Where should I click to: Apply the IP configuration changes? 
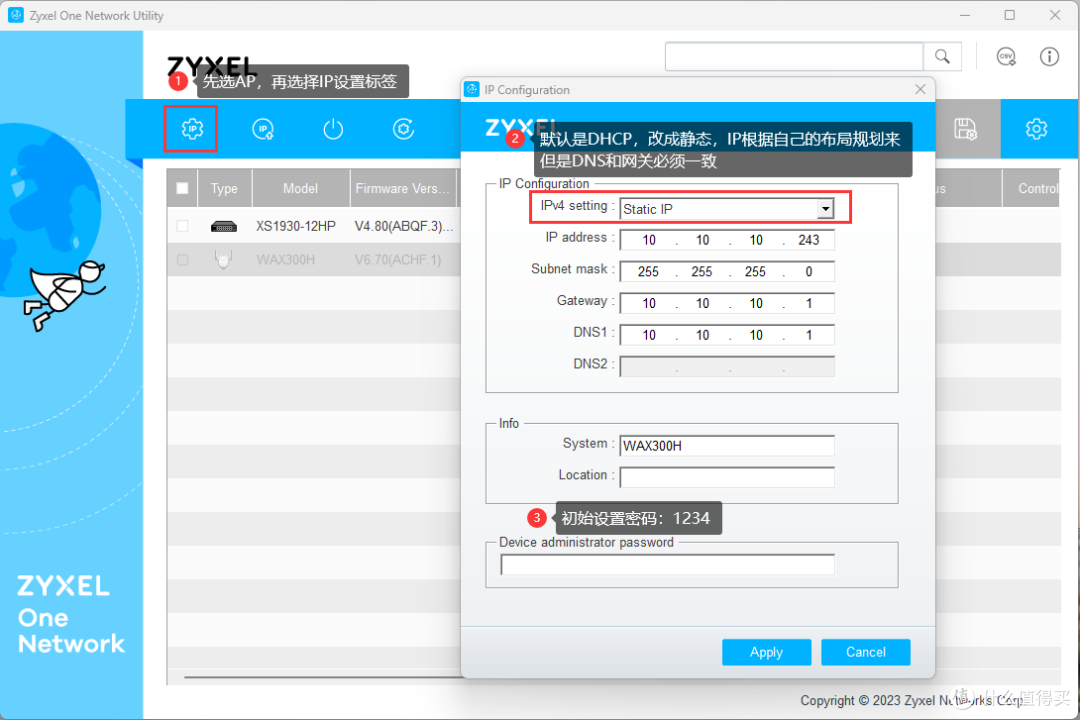766,651
